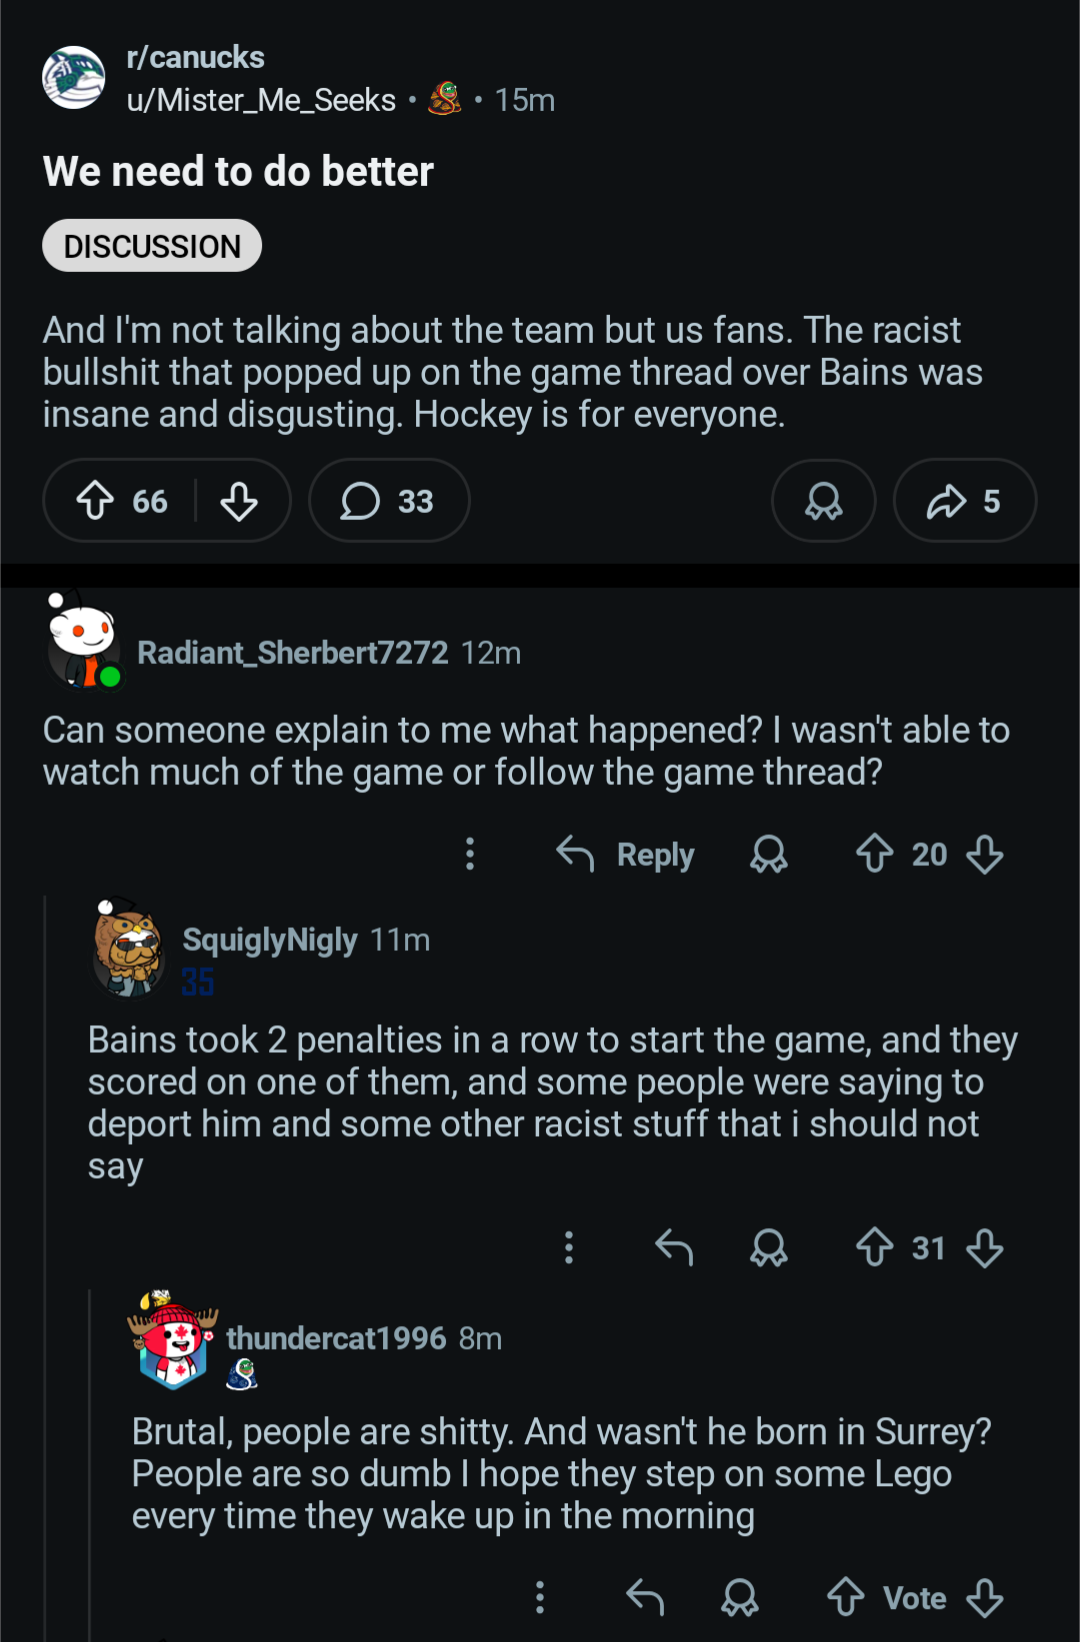Give an award to the main post
Image resolution: width=1080 pixels, height=1642 pixels.
[x=823, y=501]
